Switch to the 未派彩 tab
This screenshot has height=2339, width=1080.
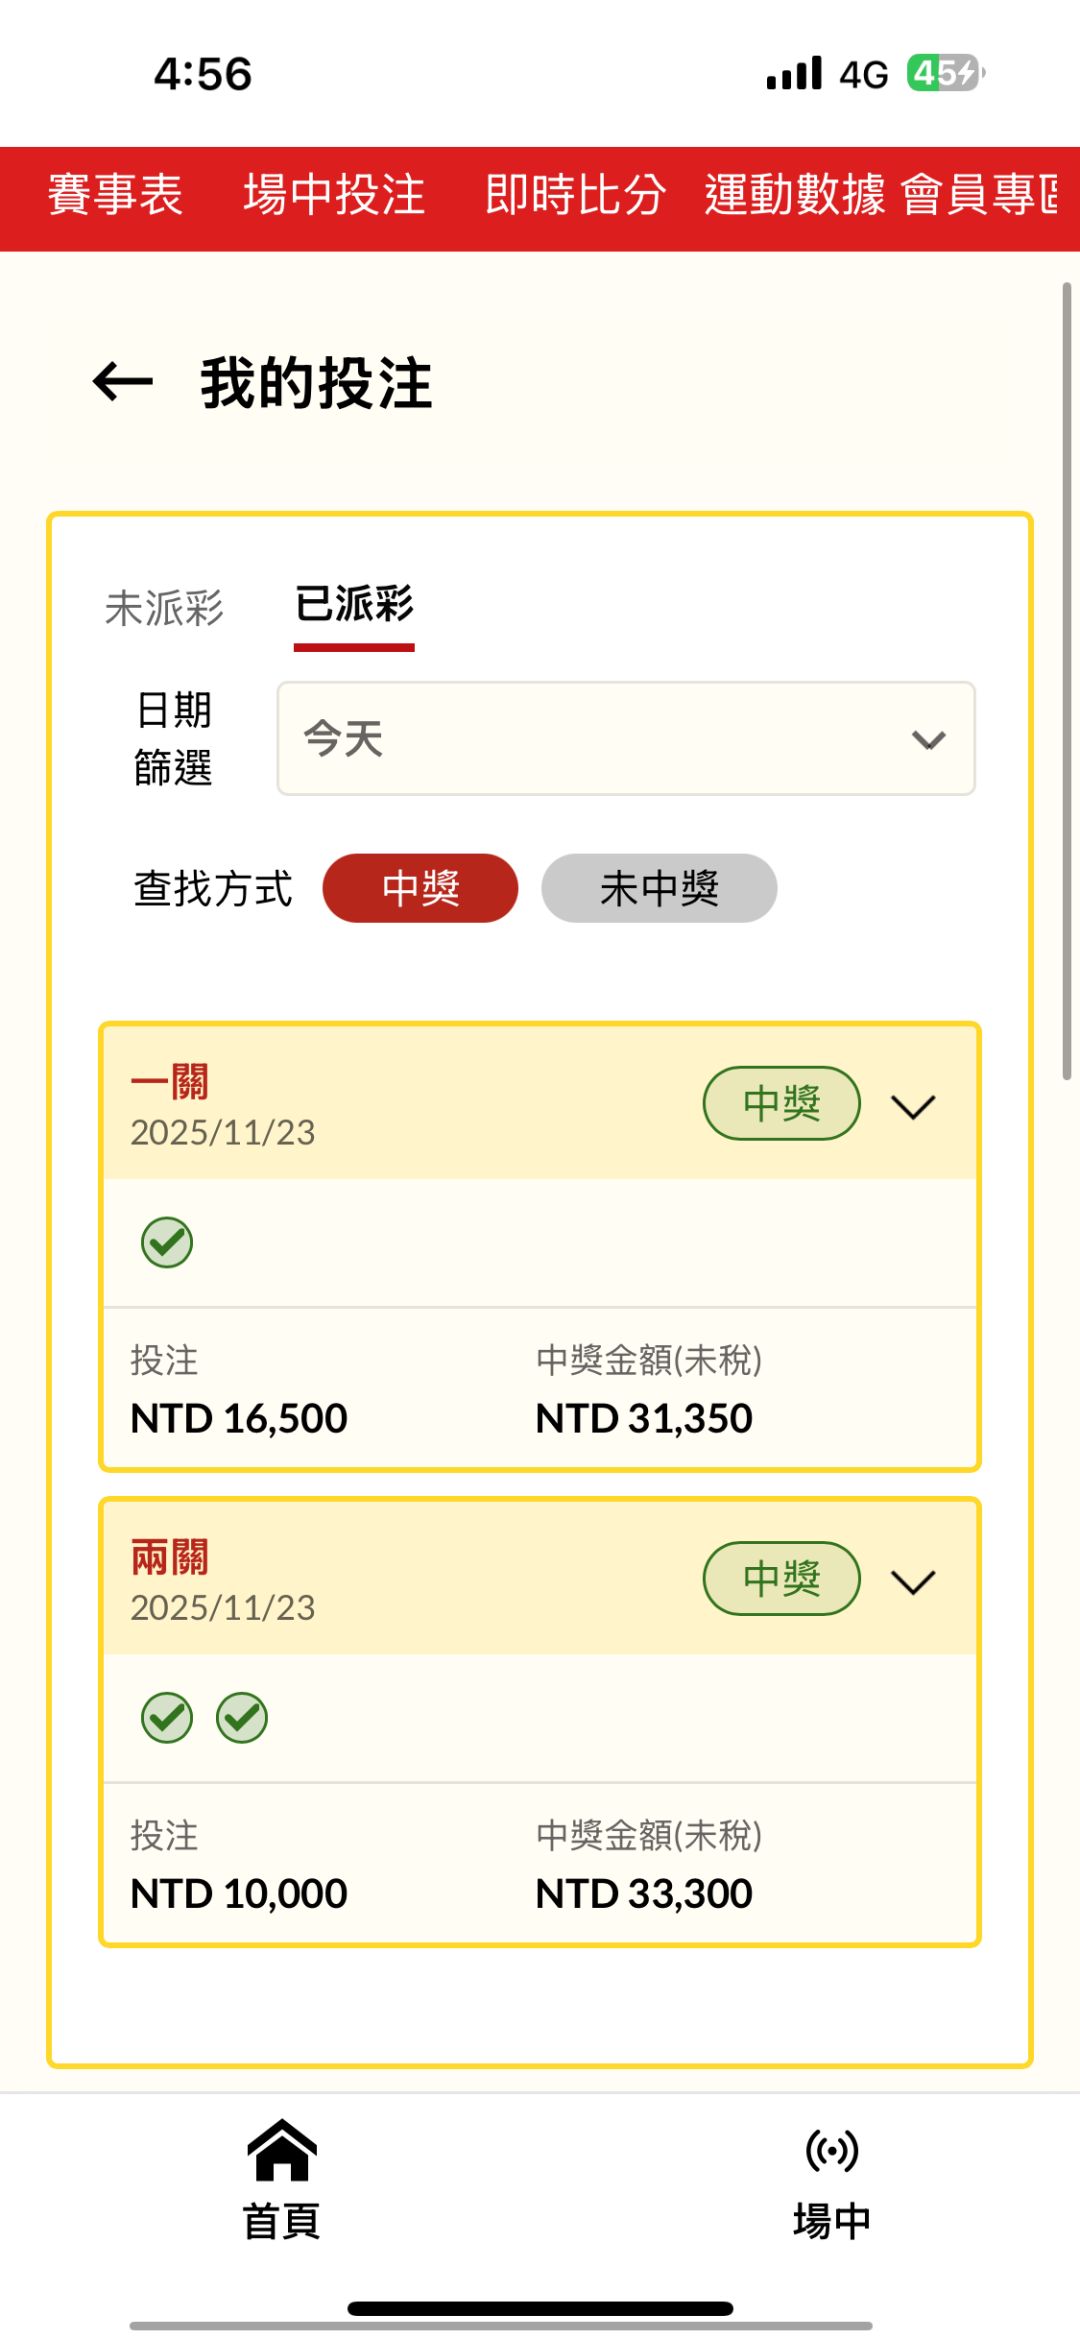pos(164,608)
